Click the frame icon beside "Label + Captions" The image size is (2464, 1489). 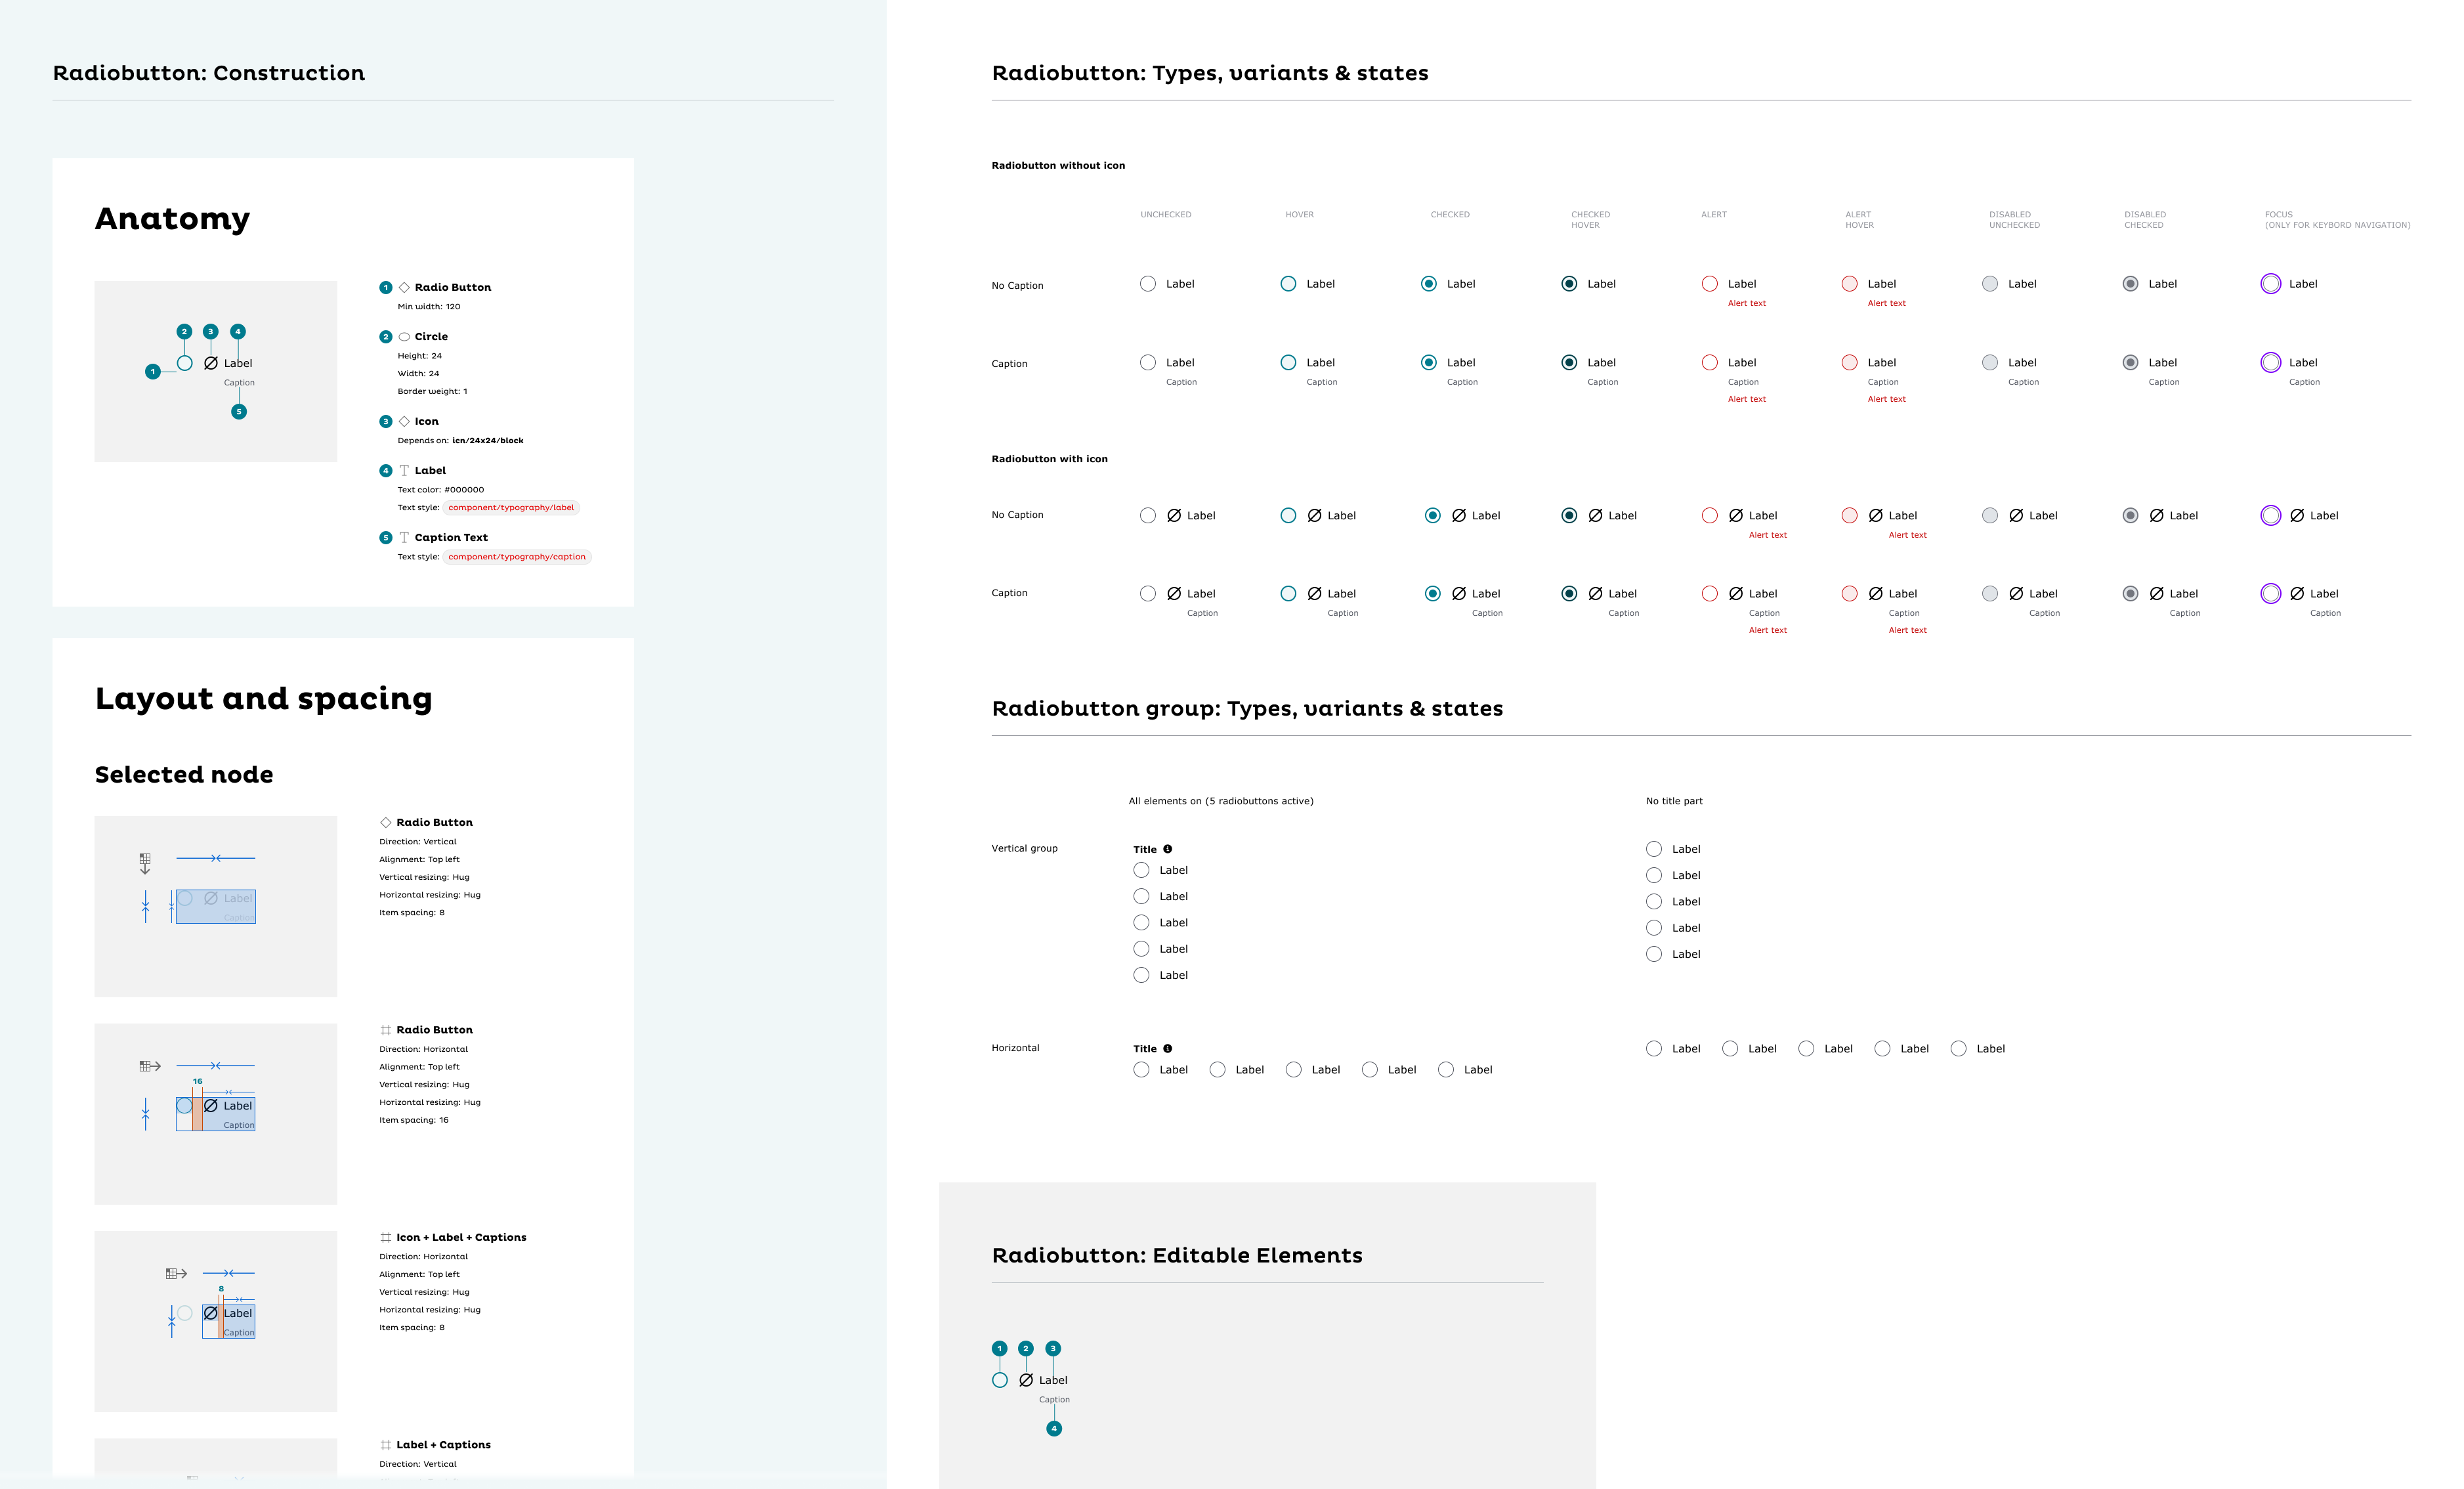(x=385, y=1445)
